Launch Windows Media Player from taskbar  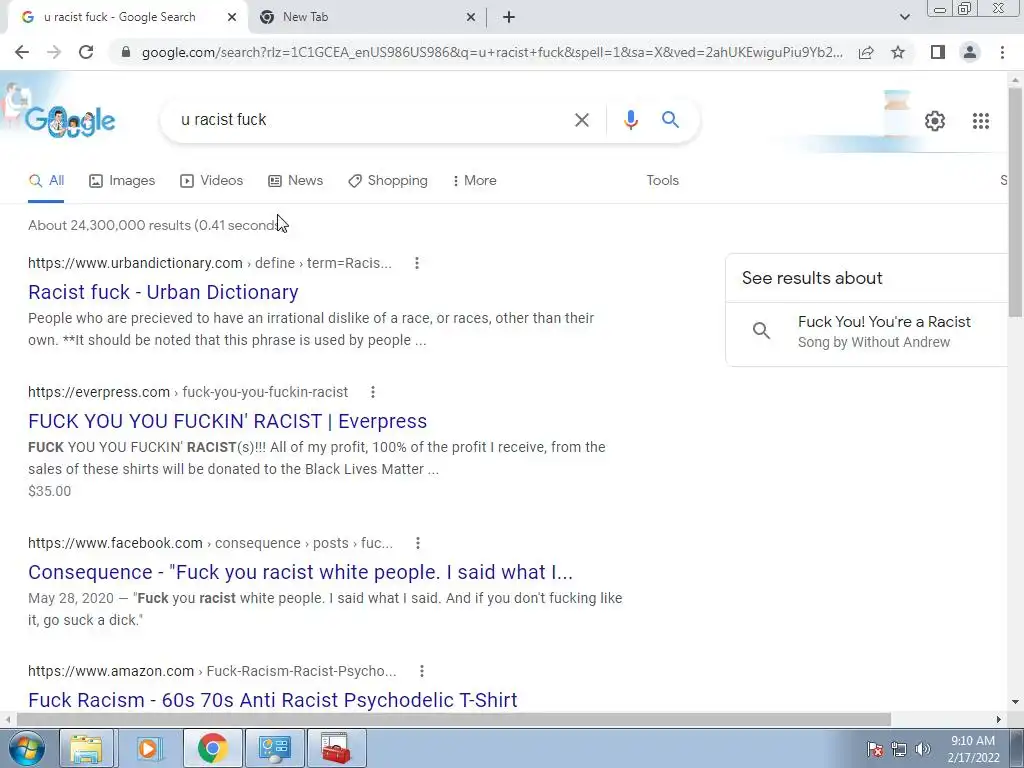pos(148,748)
